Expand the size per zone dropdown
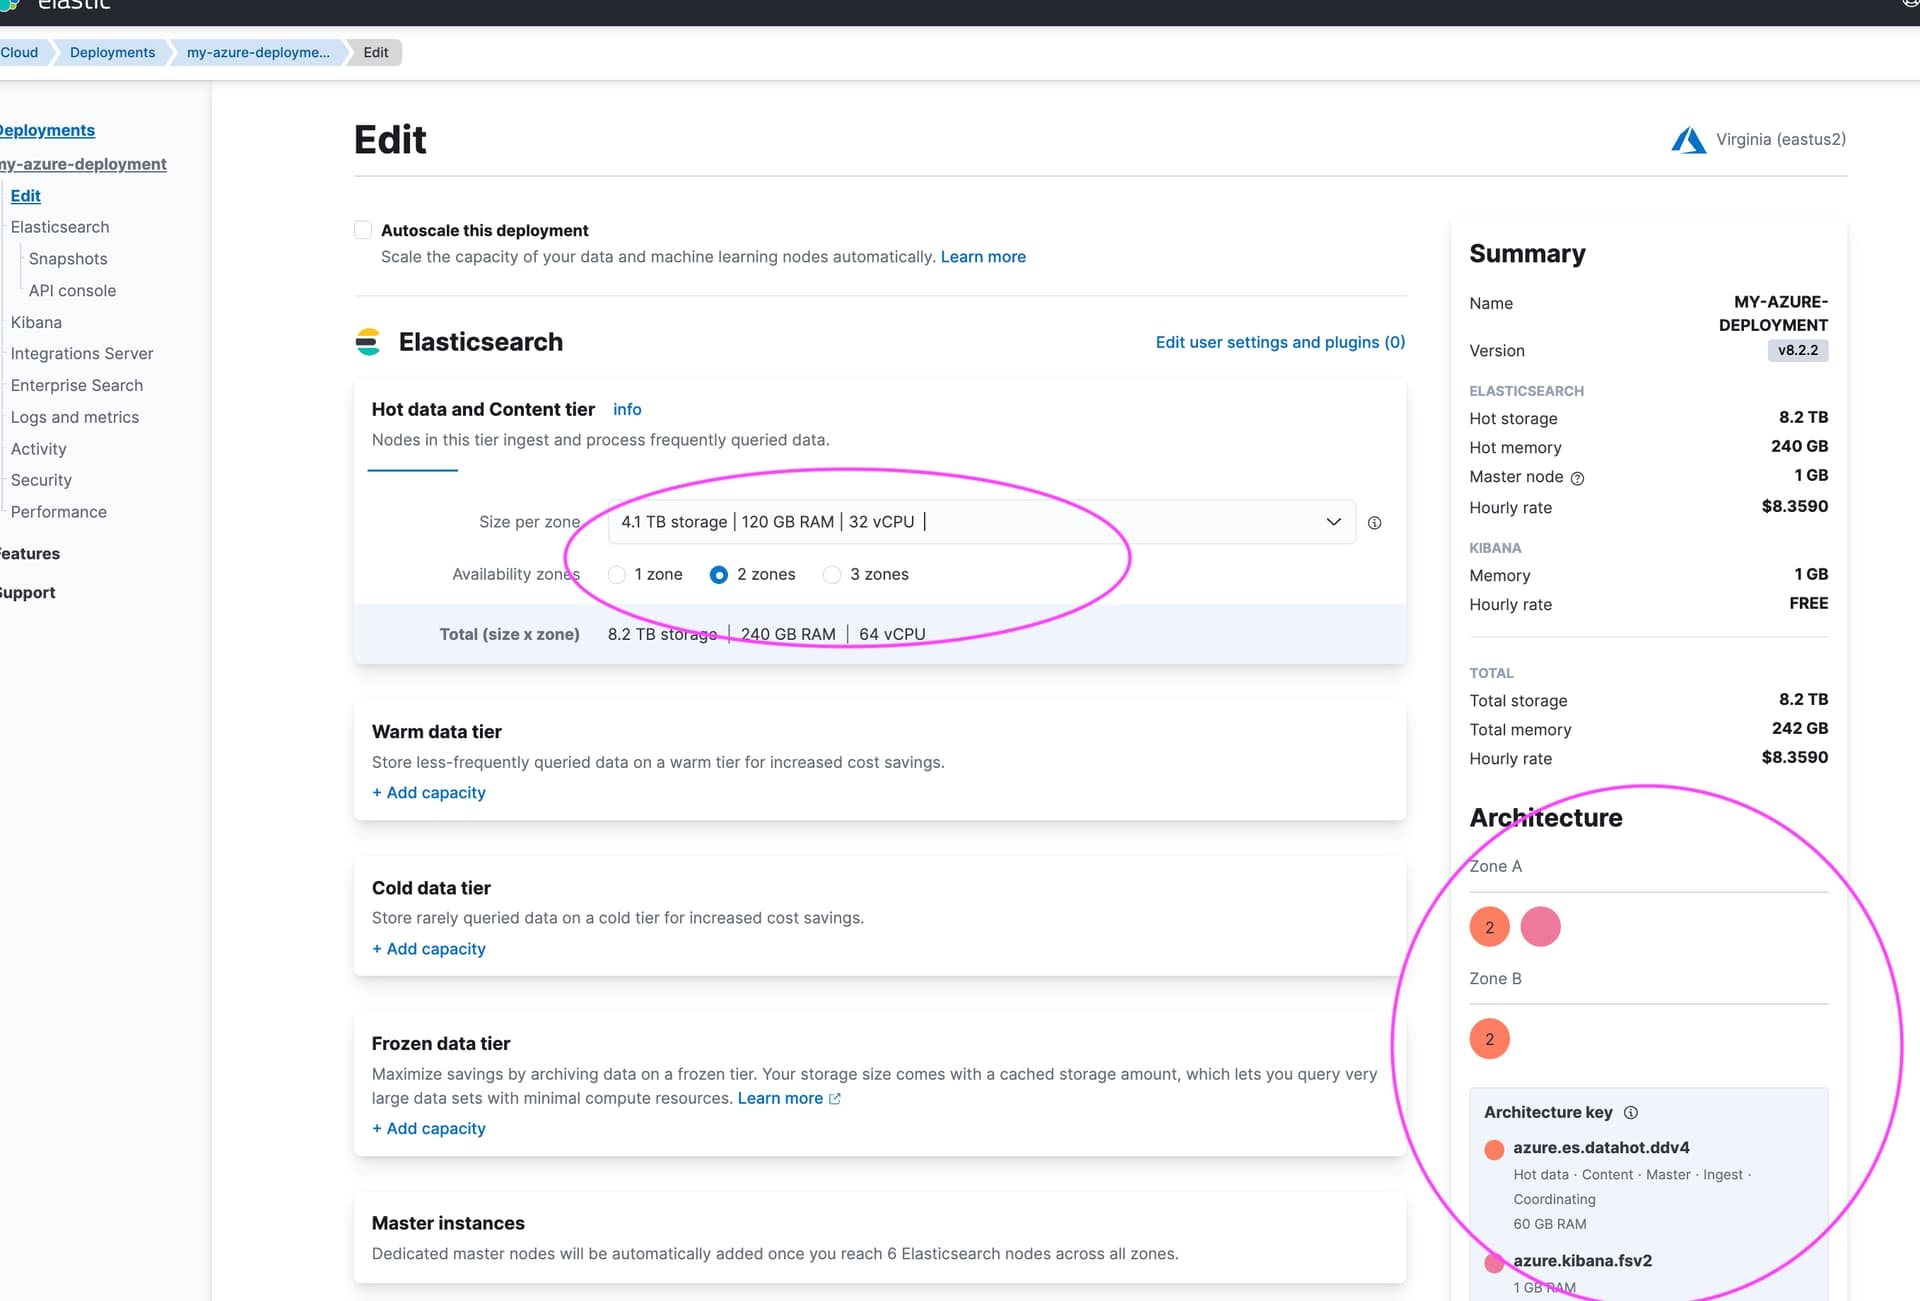Image resolution: width=1920 pixels, height=1301 pixels. coord(1329,520)
